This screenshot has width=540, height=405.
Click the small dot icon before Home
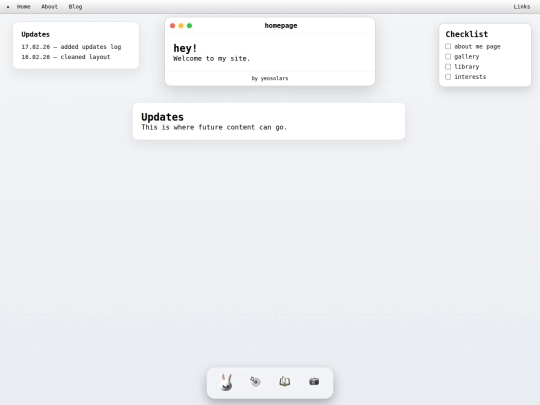point(8,7)
